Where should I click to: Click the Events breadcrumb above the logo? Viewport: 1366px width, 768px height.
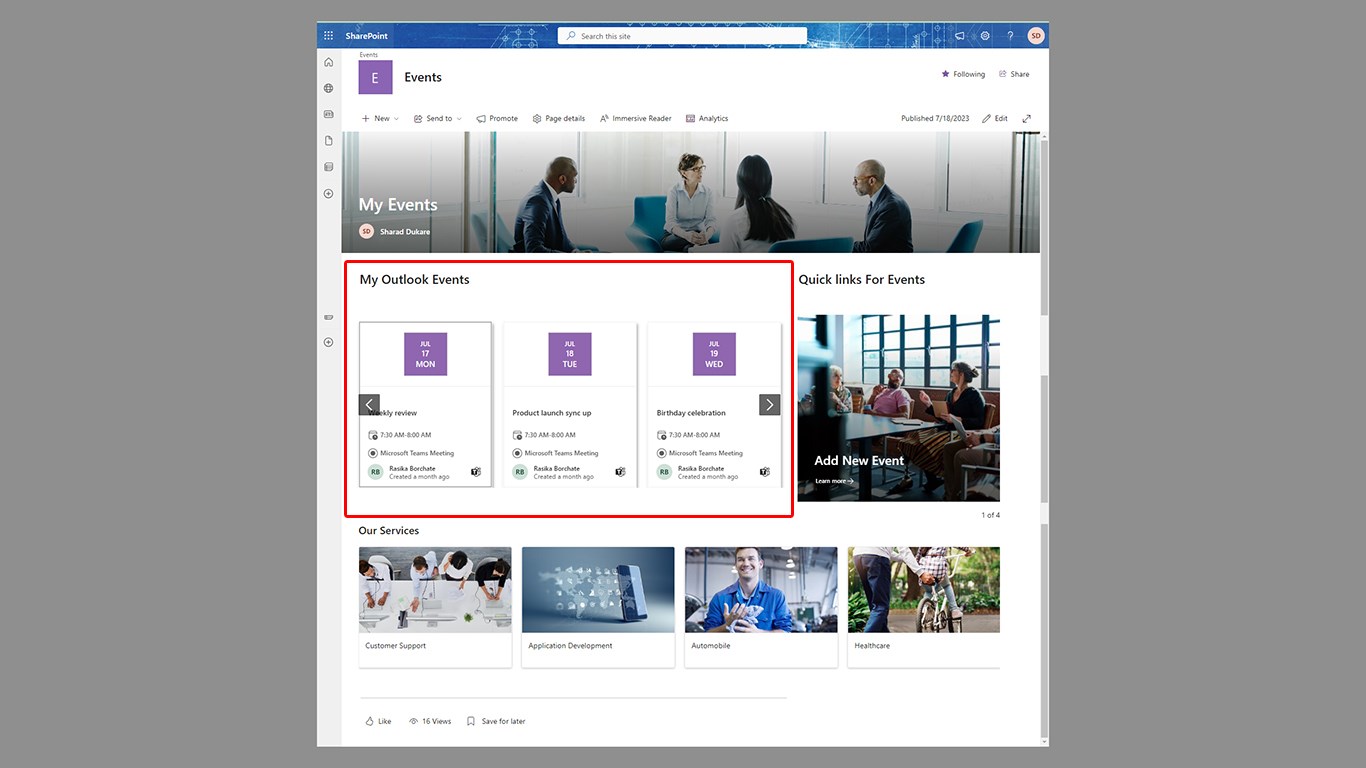click(369, 55)
